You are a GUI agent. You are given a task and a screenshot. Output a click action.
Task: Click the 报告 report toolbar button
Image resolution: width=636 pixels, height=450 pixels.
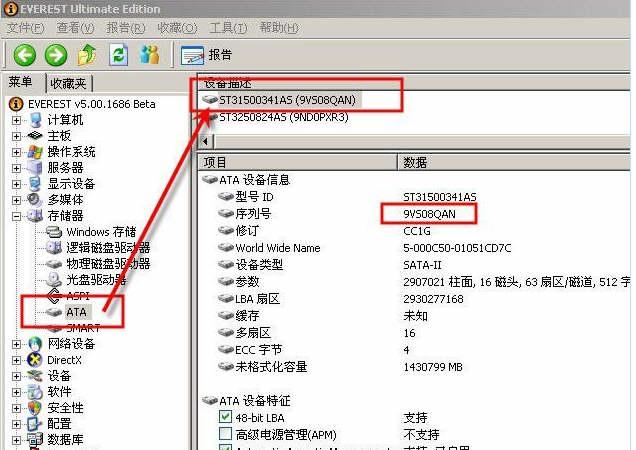tap(206, 55)
